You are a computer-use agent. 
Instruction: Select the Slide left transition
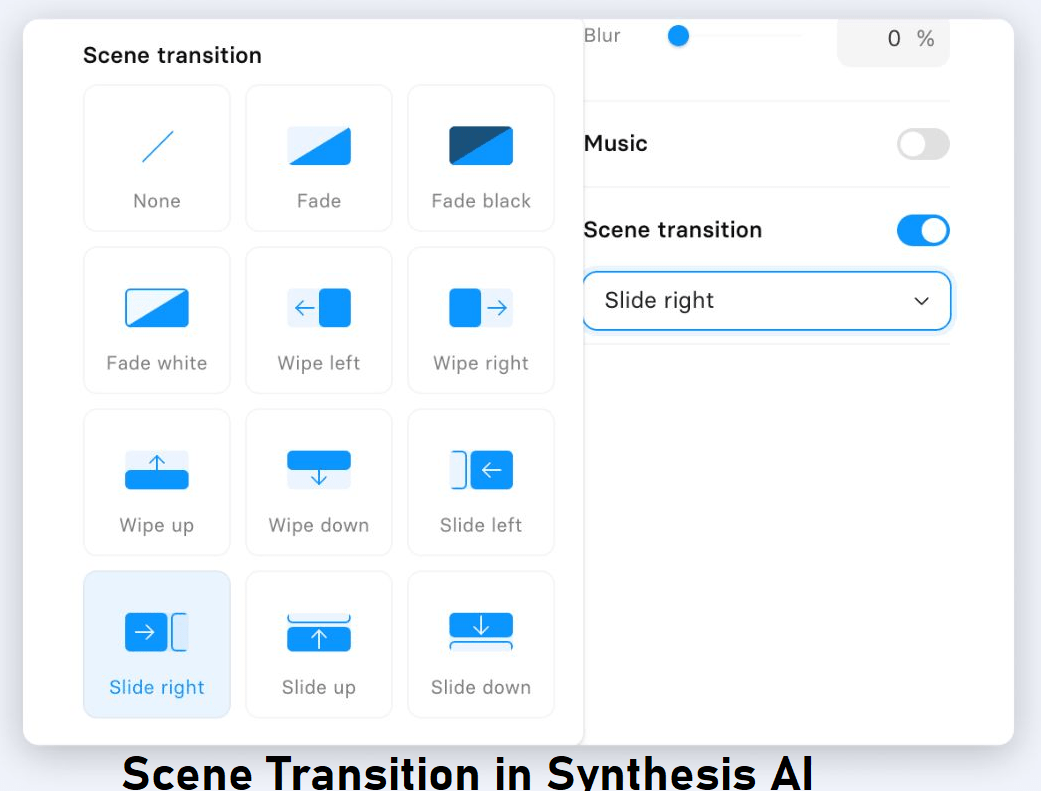point(480,482)
